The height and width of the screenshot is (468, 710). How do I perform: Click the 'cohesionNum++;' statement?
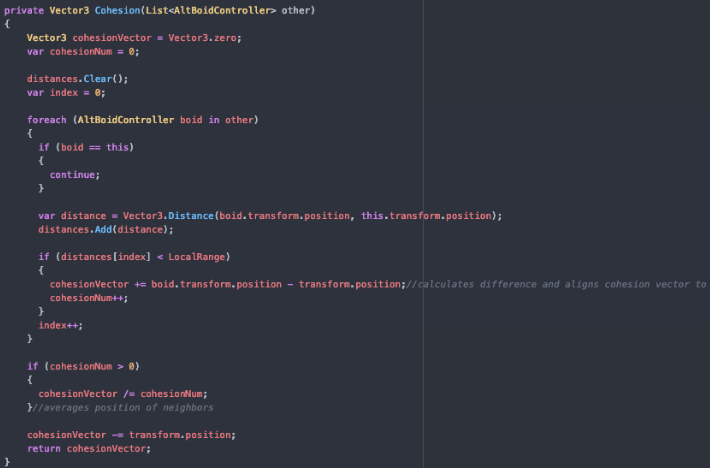click(x=89, y=298)
